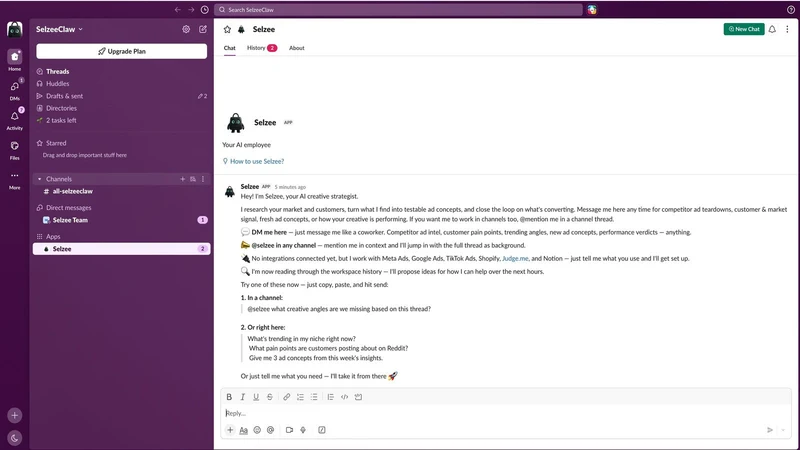Click the plus attach button in the composer
Image resolution: width=800 pixels, height=450 pixels.
[x=230, y=430]
